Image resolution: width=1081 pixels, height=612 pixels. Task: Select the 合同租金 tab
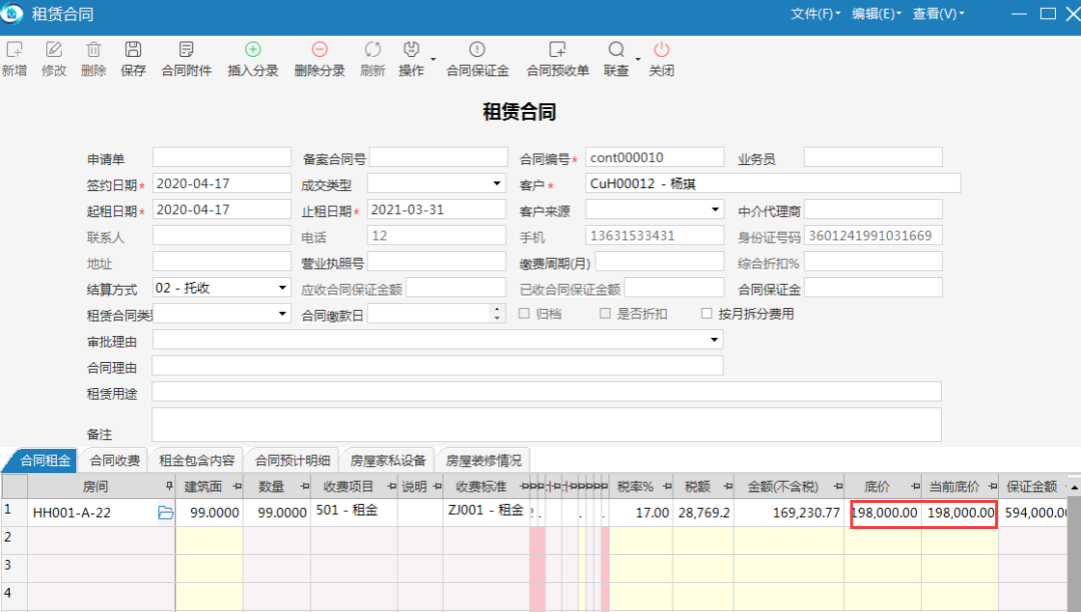tap(41, 460)
